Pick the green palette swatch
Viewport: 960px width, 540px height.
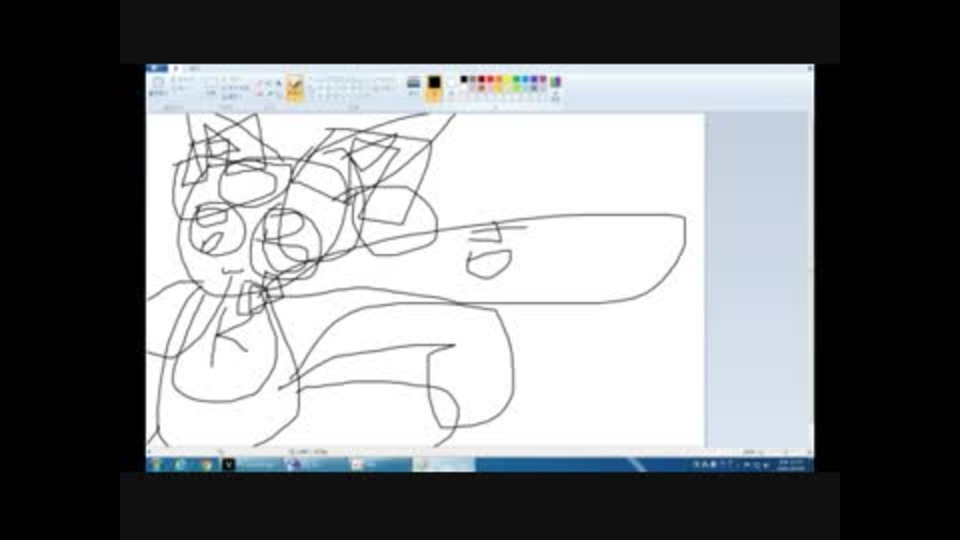tap(516, 79)
